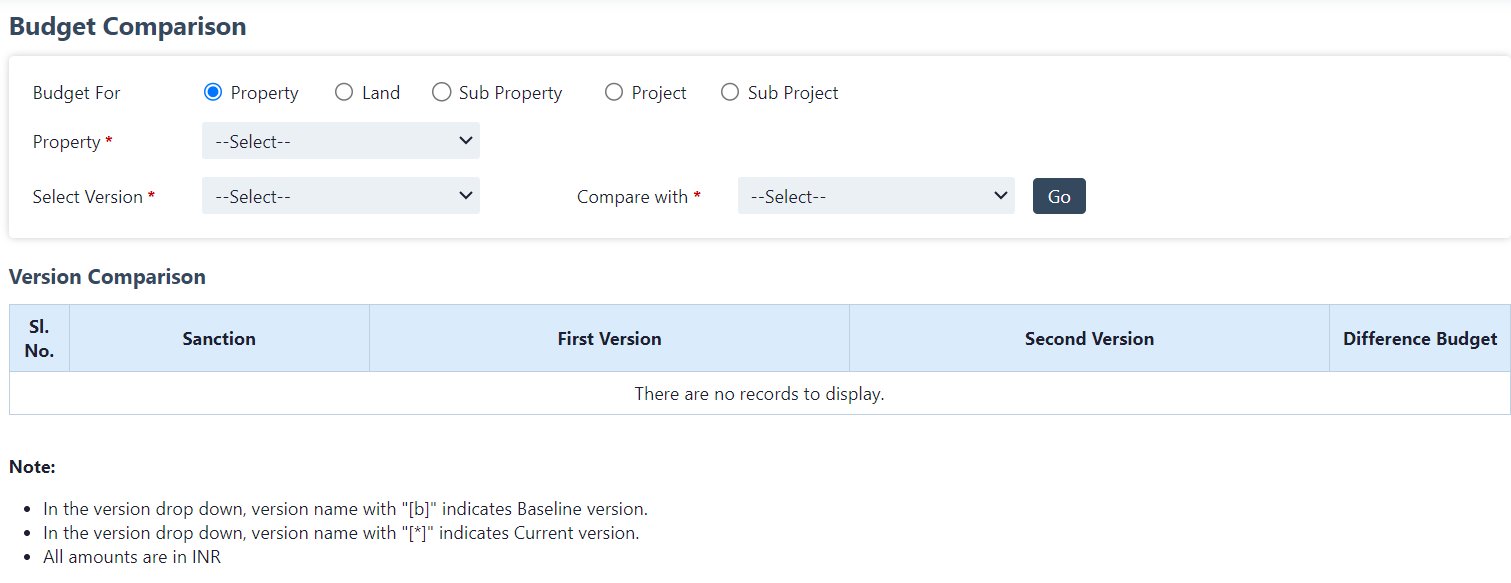Image resolution: width=1511 pixels, height=583 pixels.
Task: Choose the Sub Property radio option
Action: pos(441,93)
